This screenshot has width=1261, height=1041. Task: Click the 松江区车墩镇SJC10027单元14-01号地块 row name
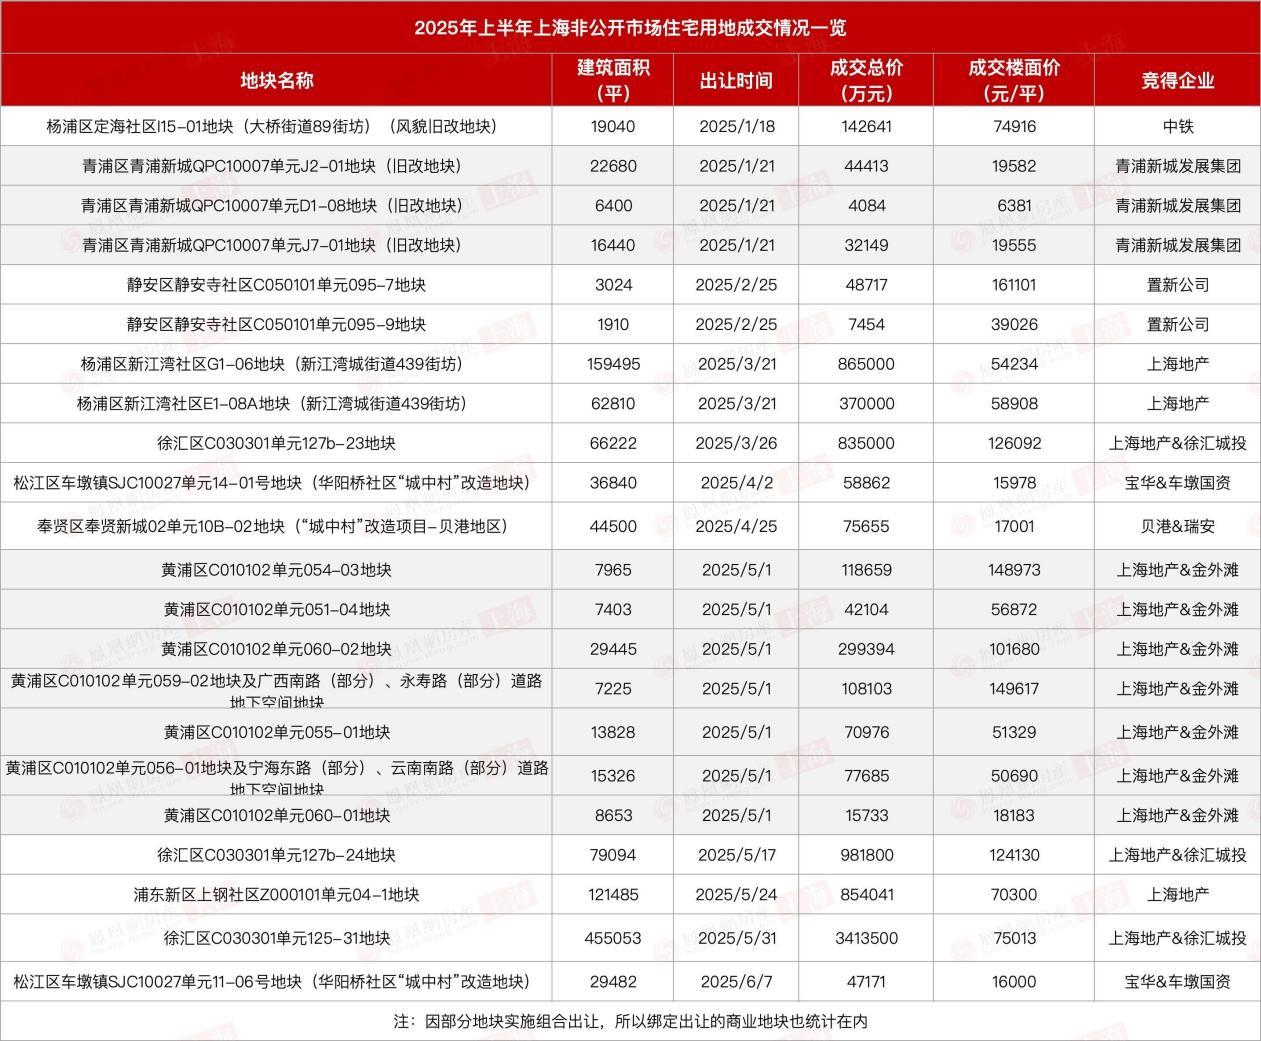coord(272,483)
